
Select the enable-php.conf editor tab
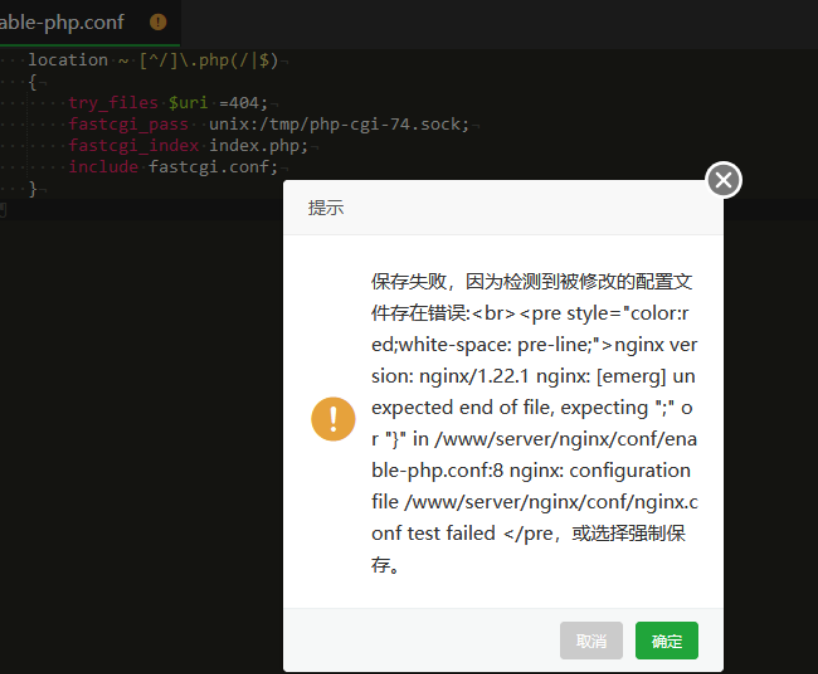coord(90,22)
